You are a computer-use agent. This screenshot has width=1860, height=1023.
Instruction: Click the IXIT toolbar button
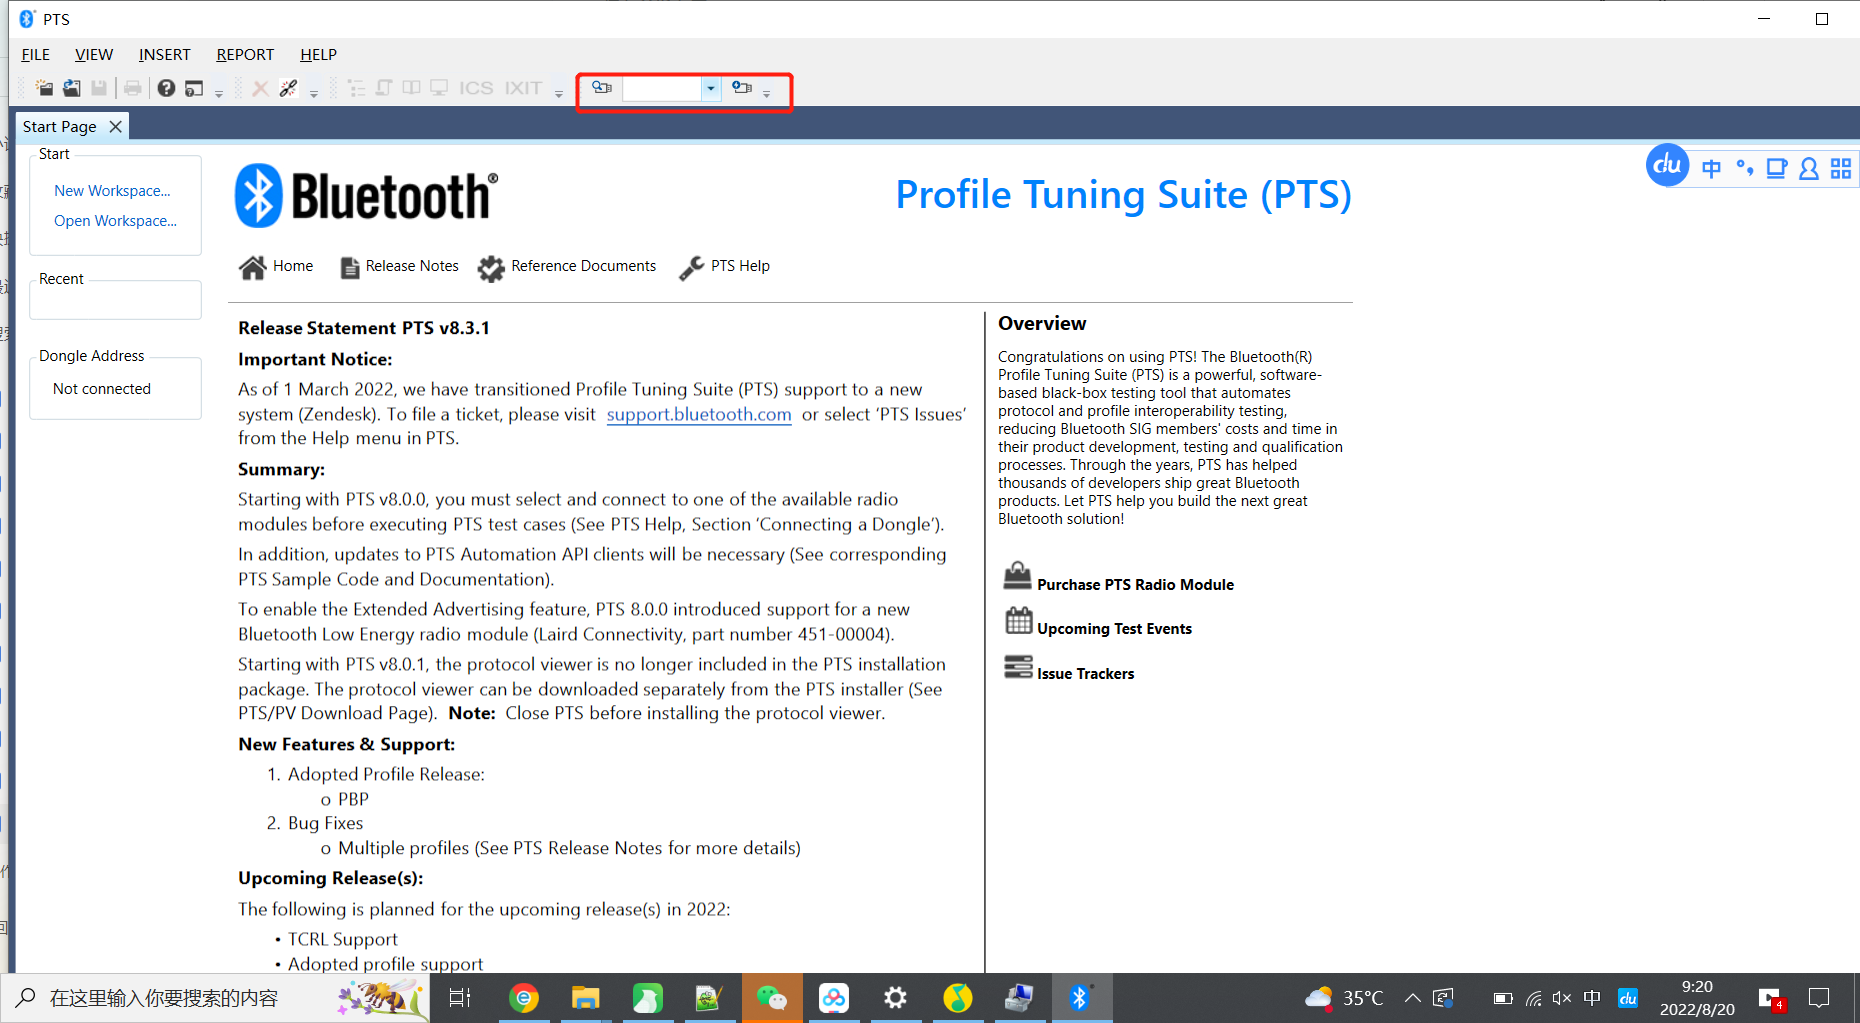(523, 88)
